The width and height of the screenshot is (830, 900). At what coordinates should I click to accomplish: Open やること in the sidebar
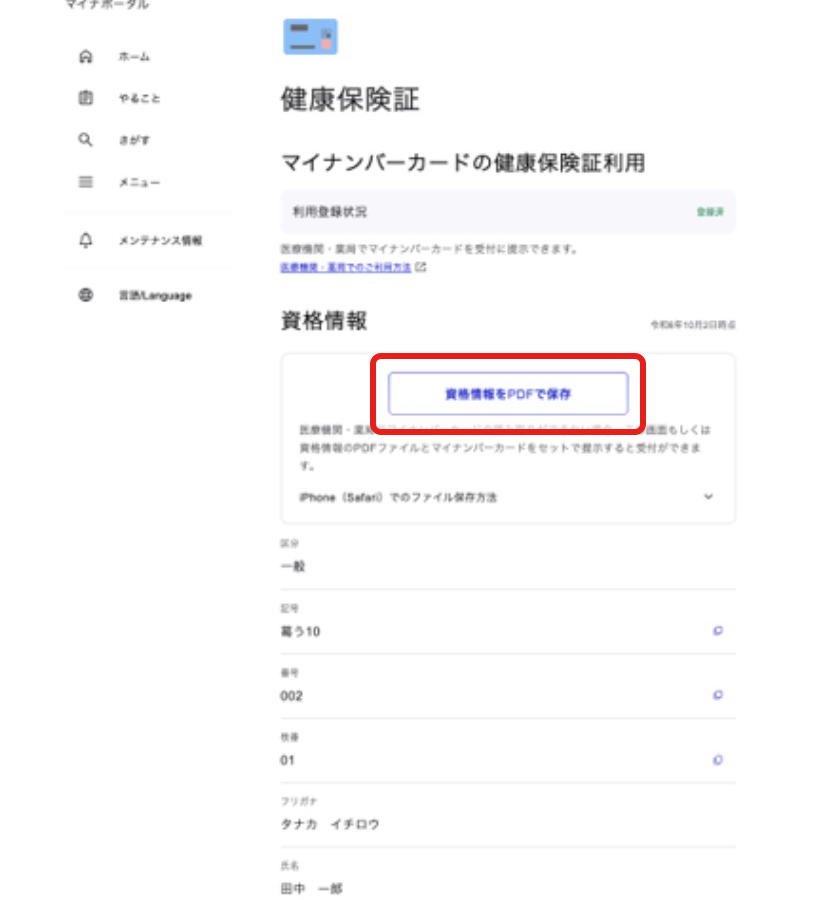pyautogui.click(x=136, y=98)
